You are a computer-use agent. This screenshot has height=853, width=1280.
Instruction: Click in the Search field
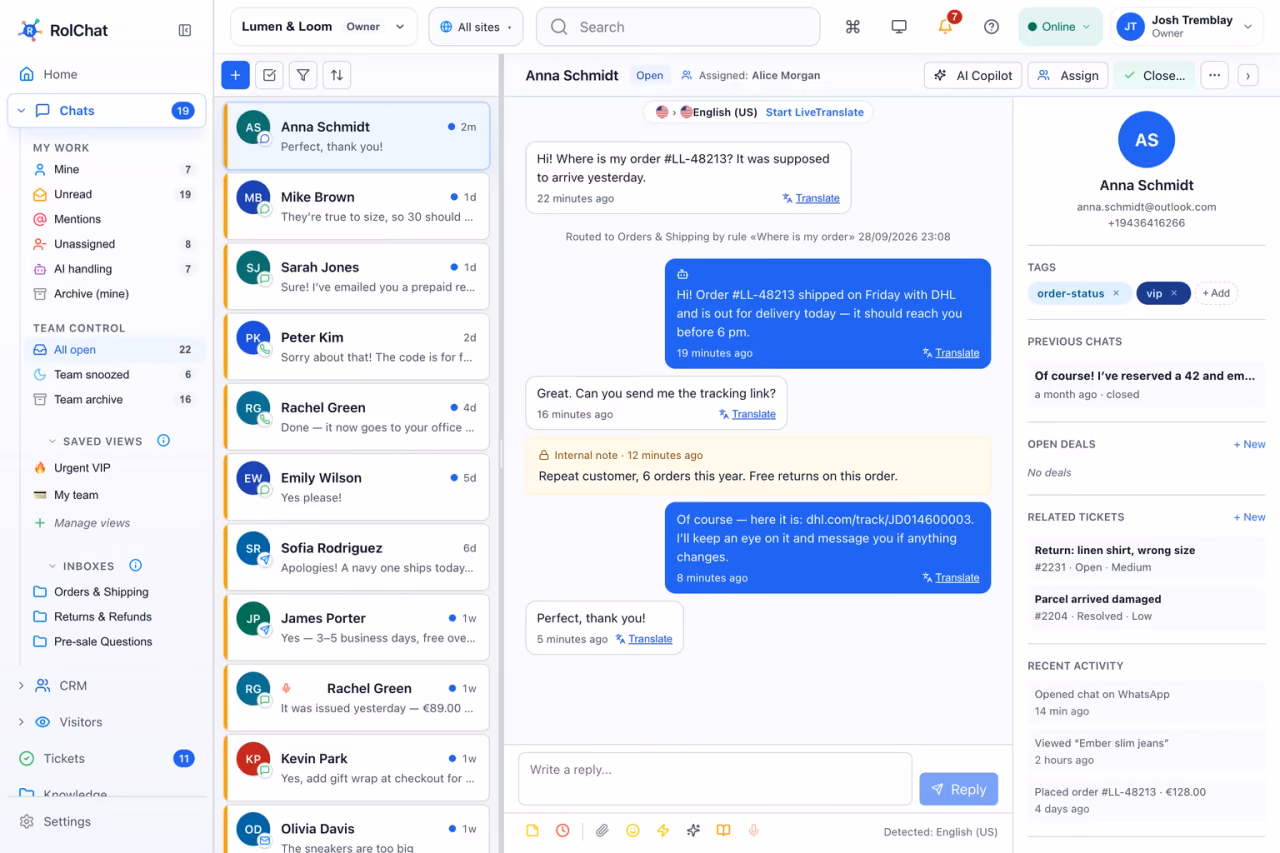(x=678, y=27)
